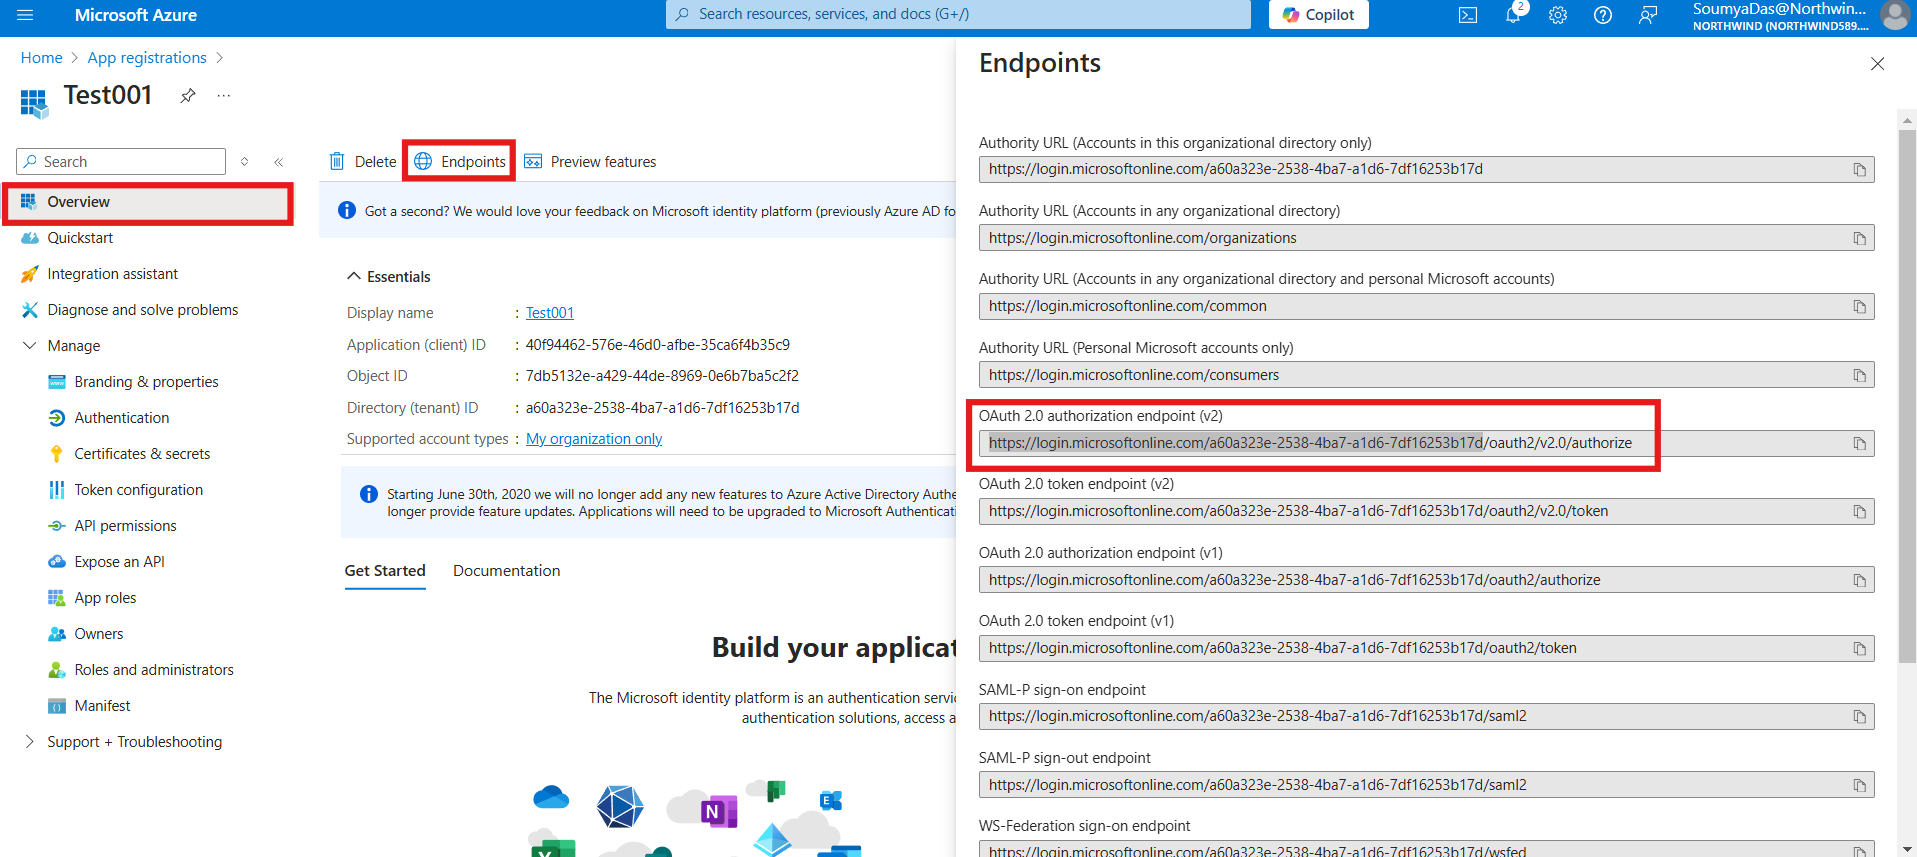
Task: Collapse the Essentials section
Action: [354, 277]
